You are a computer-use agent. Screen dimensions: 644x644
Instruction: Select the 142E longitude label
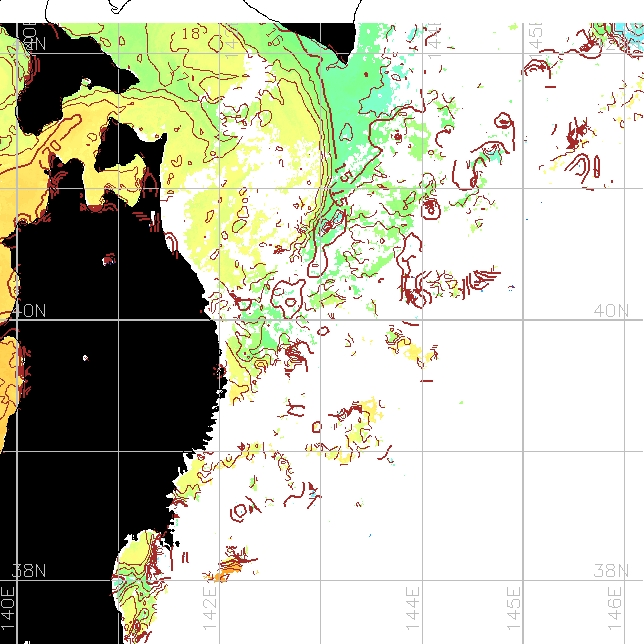[x=210, y=609]
